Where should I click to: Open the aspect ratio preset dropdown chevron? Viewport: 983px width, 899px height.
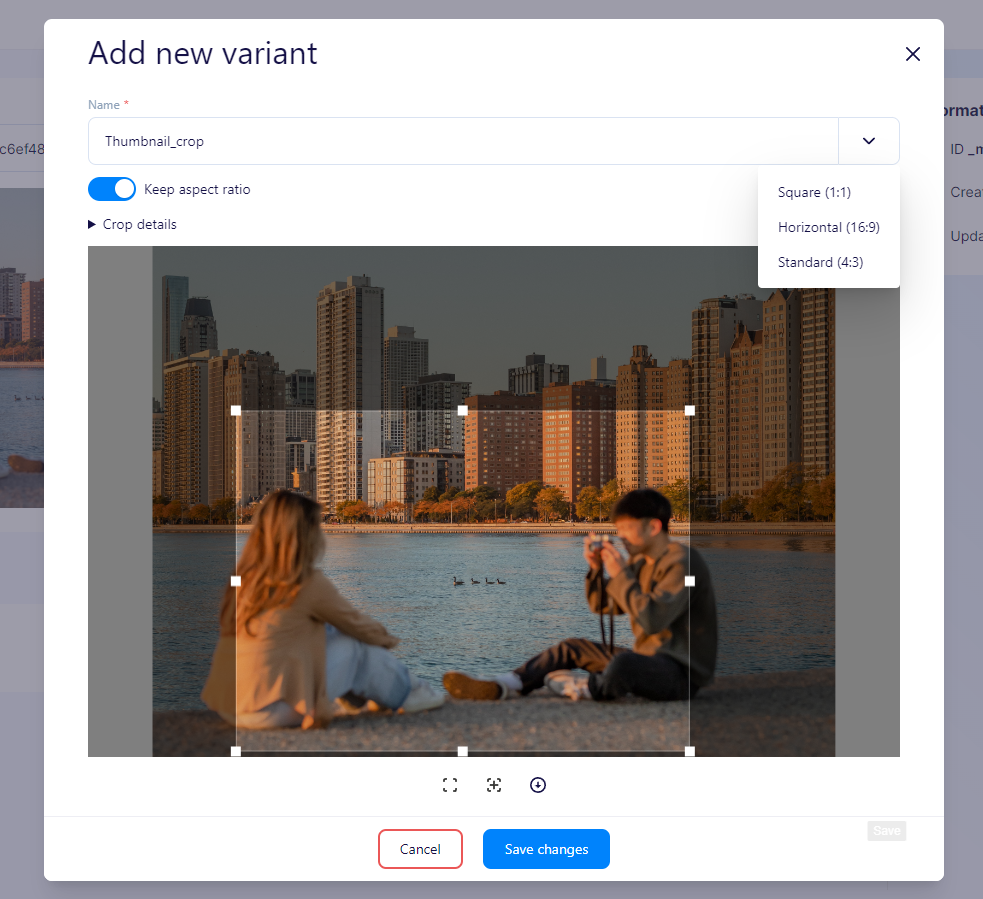tap(868, 141)
